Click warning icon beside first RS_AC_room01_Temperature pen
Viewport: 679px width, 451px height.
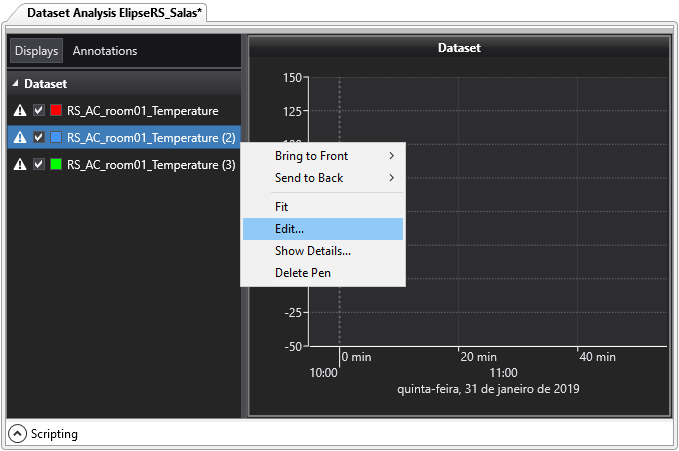[x=20, y=111]
